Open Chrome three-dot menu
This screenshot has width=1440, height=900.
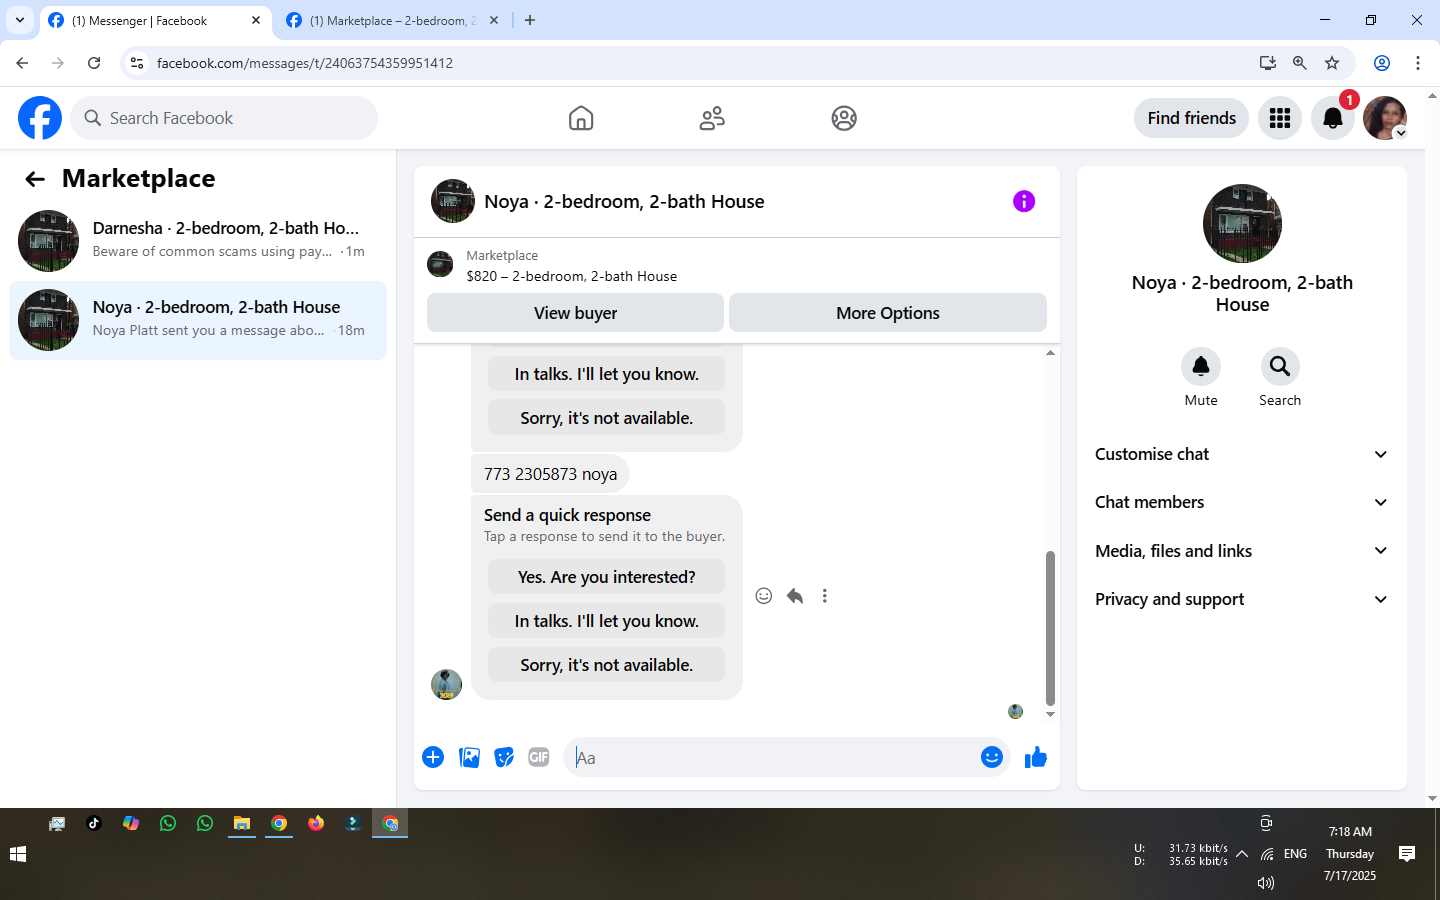coord(1418,63)
